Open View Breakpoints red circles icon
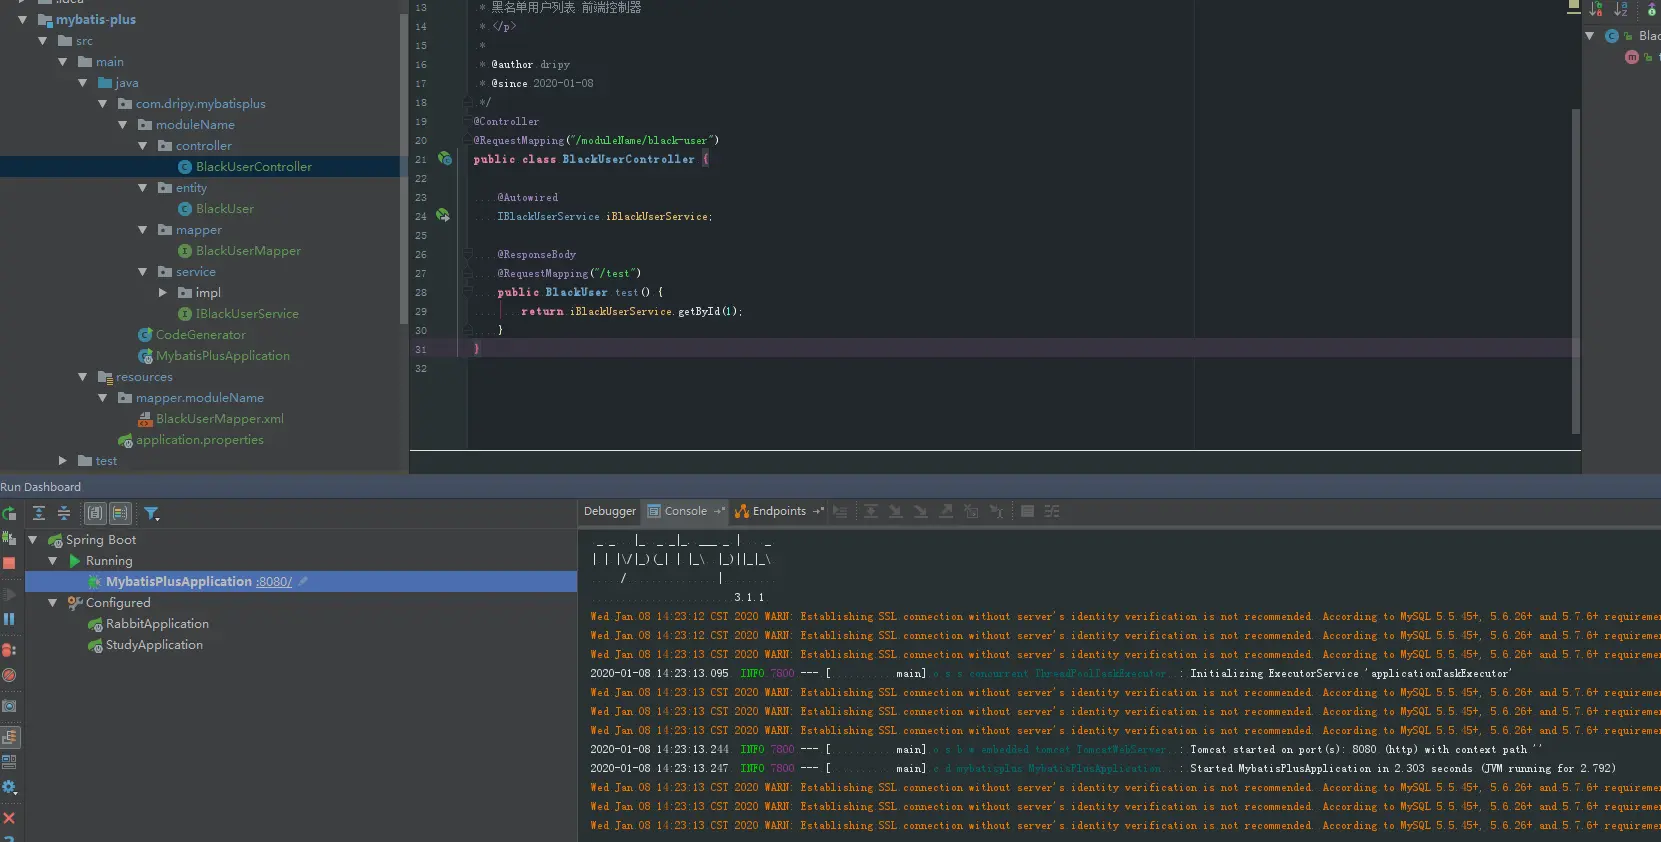This screenshot has width=1661, height=842. pos(9,650)
